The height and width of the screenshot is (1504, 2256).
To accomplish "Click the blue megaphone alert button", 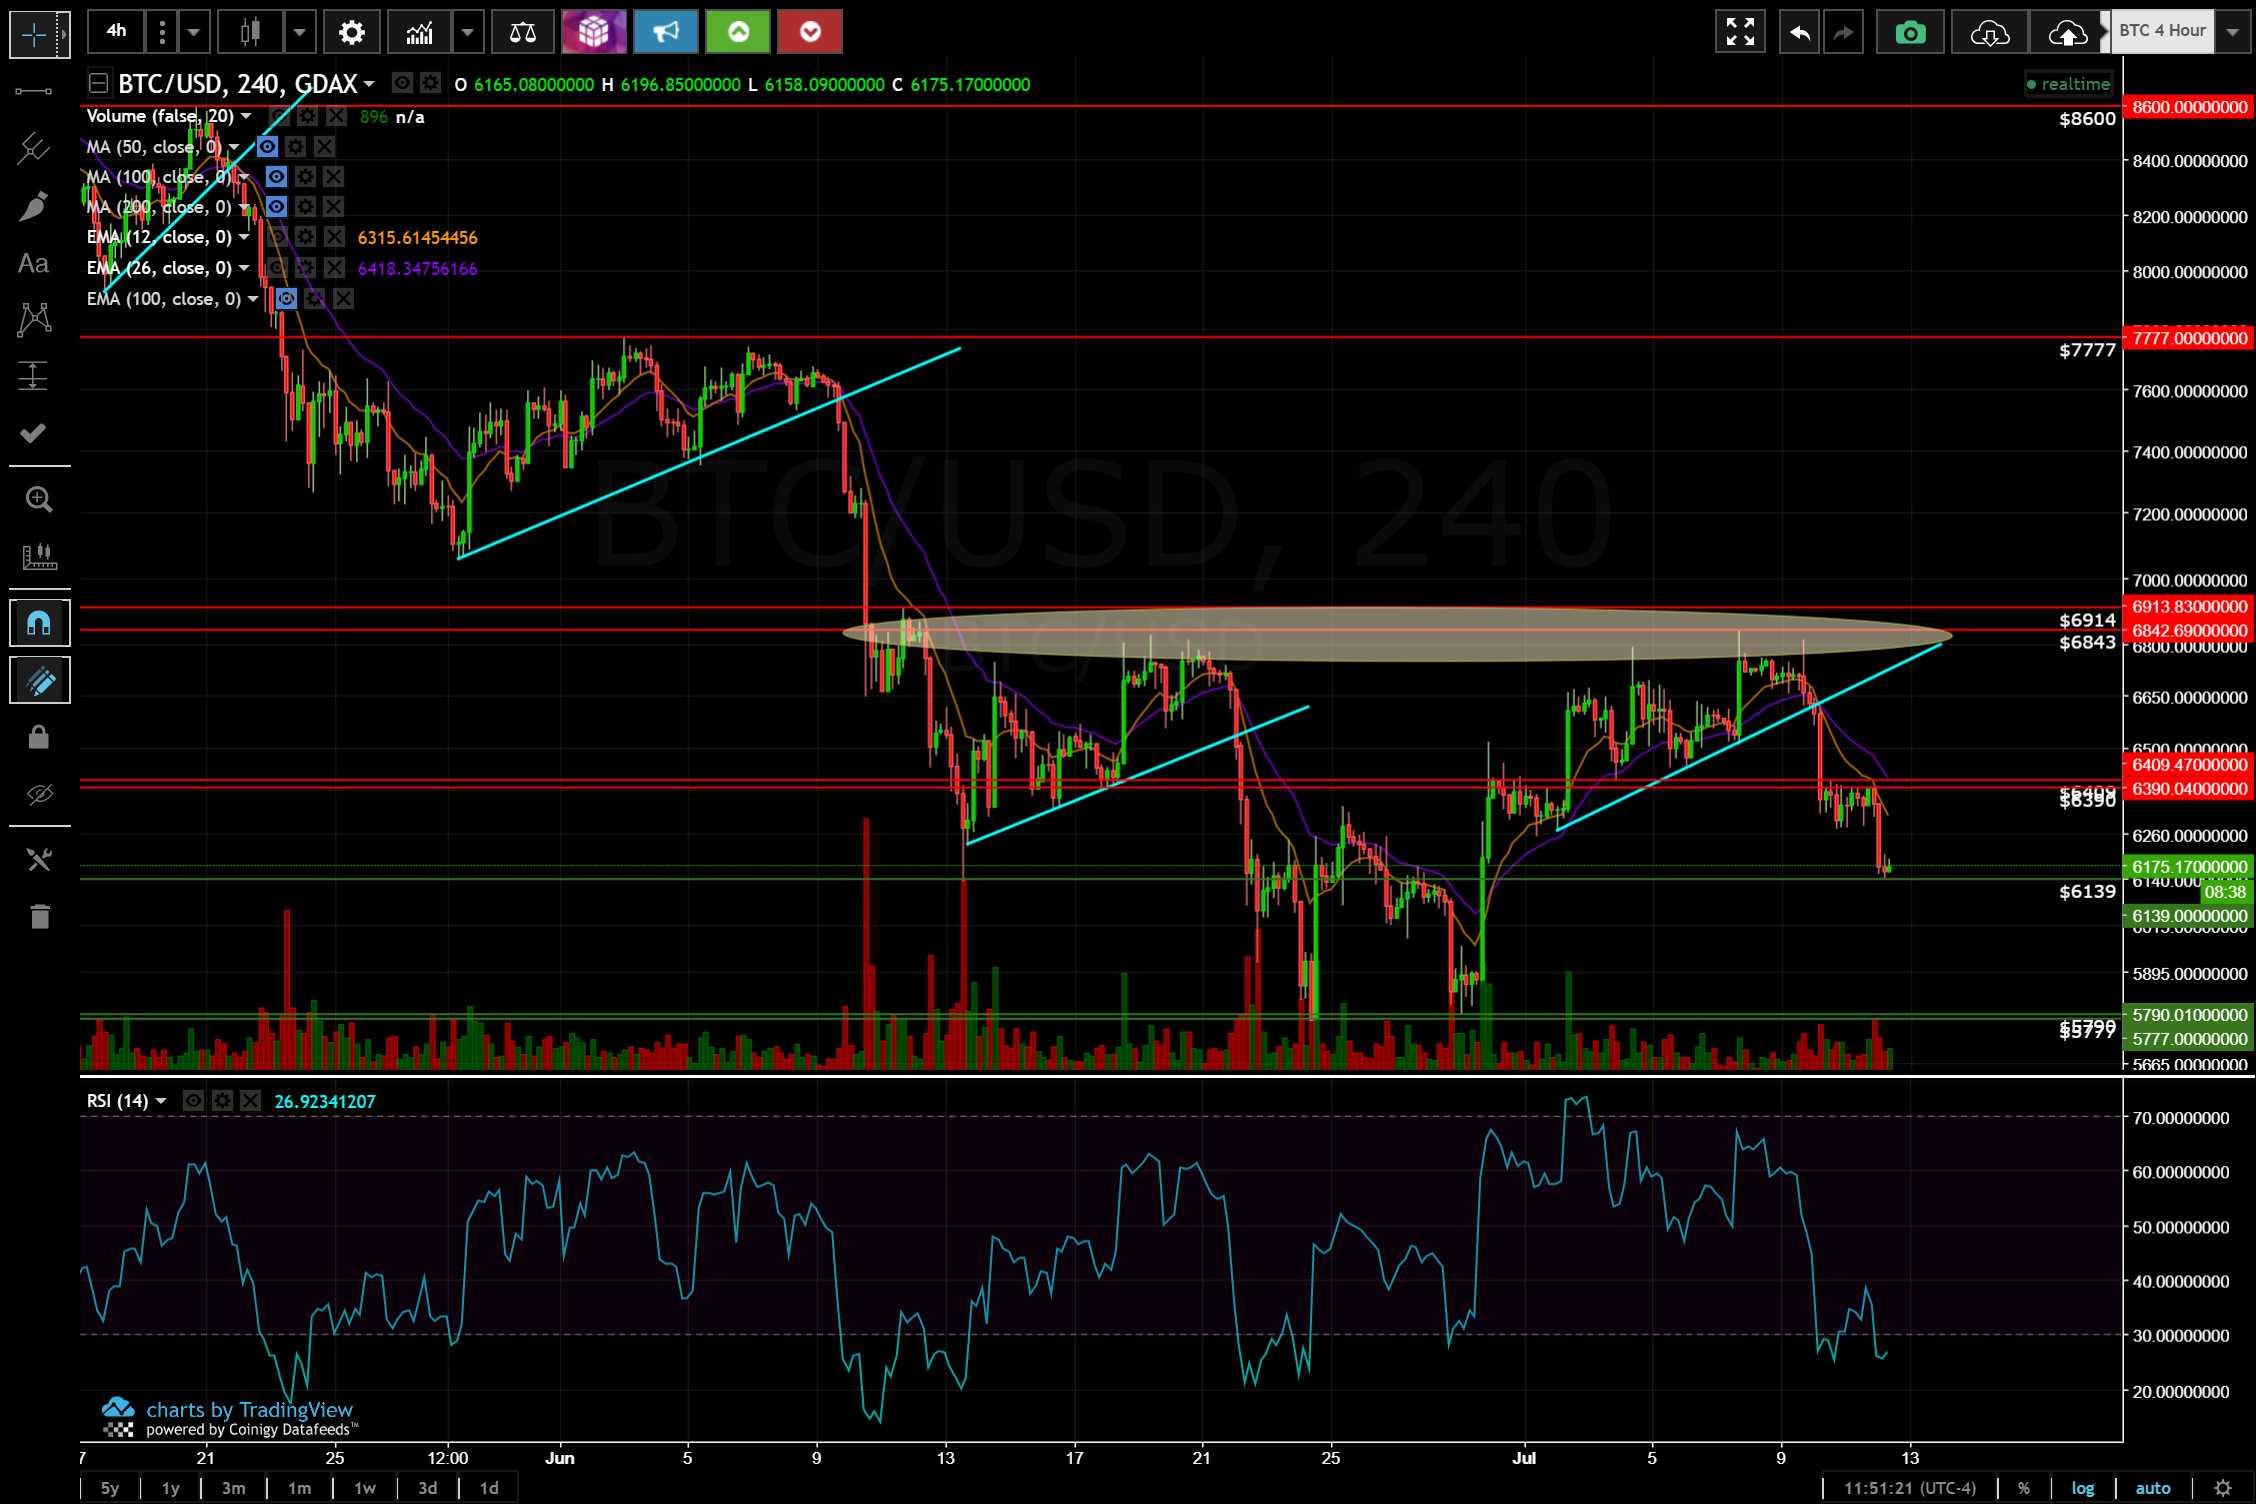I will 665,33.
